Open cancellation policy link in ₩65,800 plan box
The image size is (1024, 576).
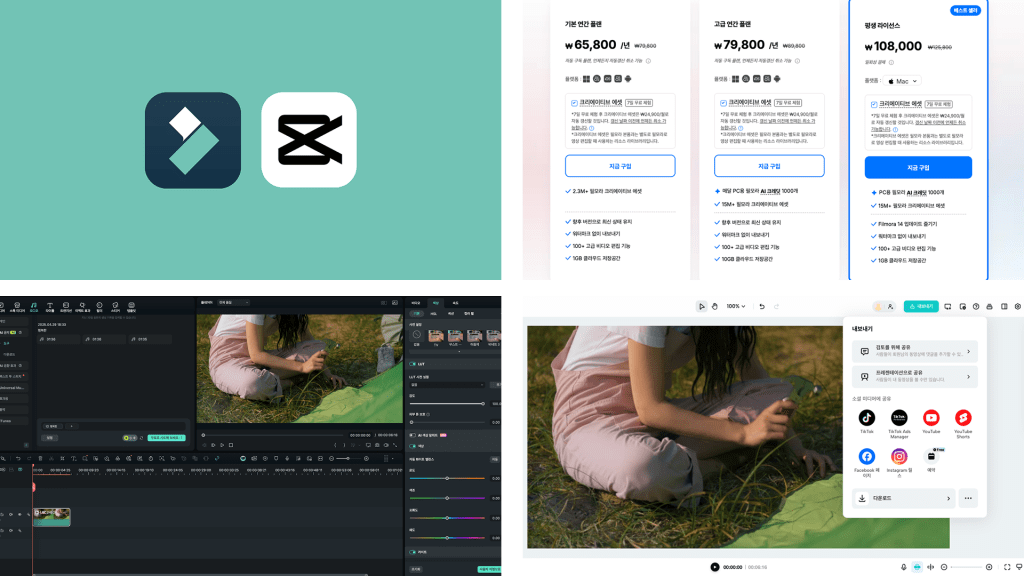coord(638,121)
